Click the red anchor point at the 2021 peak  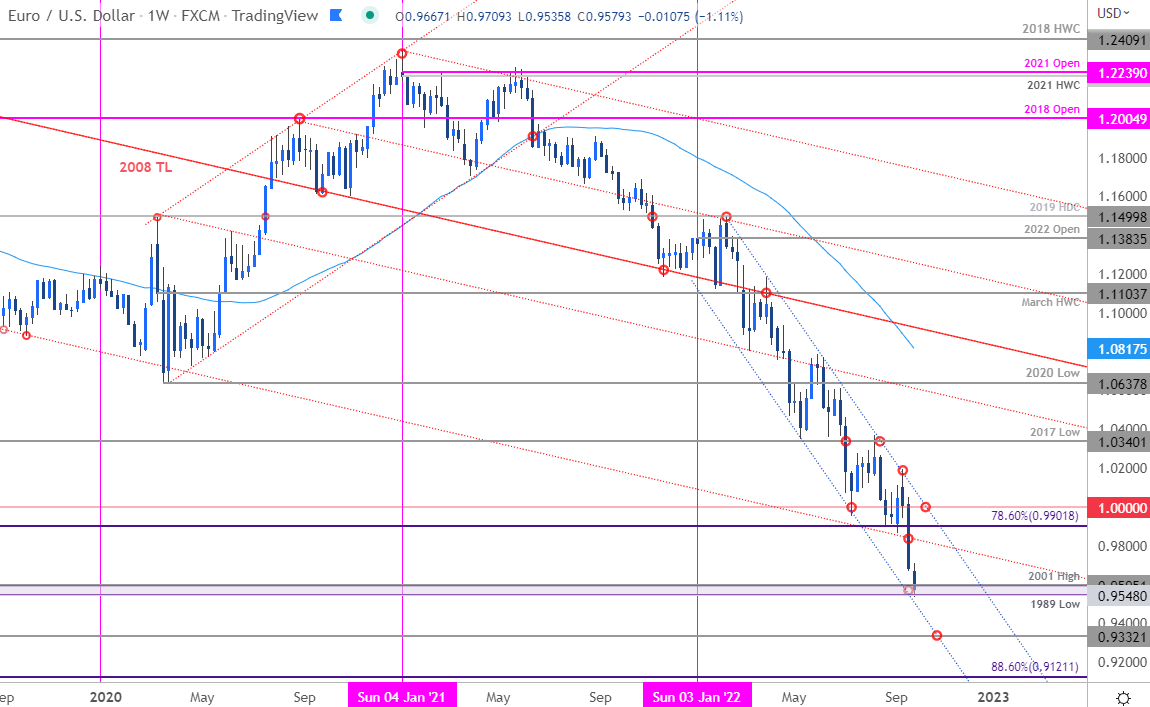click(x=401, y=54)
